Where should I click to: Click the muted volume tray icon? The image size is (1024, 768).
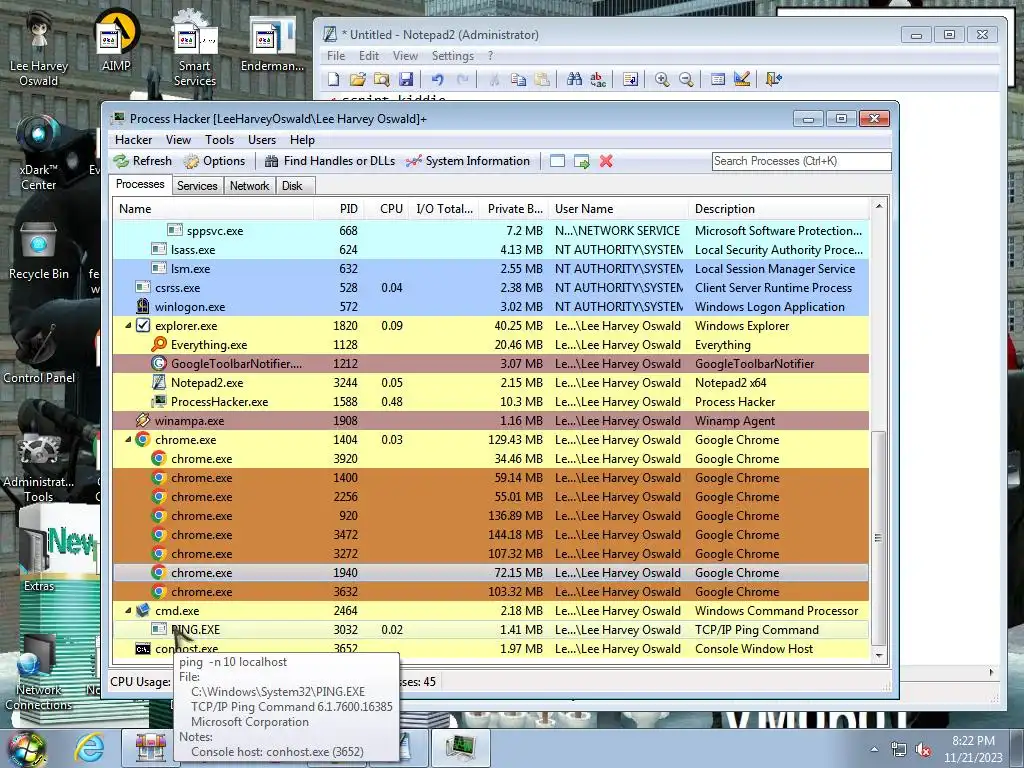(923, 750)
